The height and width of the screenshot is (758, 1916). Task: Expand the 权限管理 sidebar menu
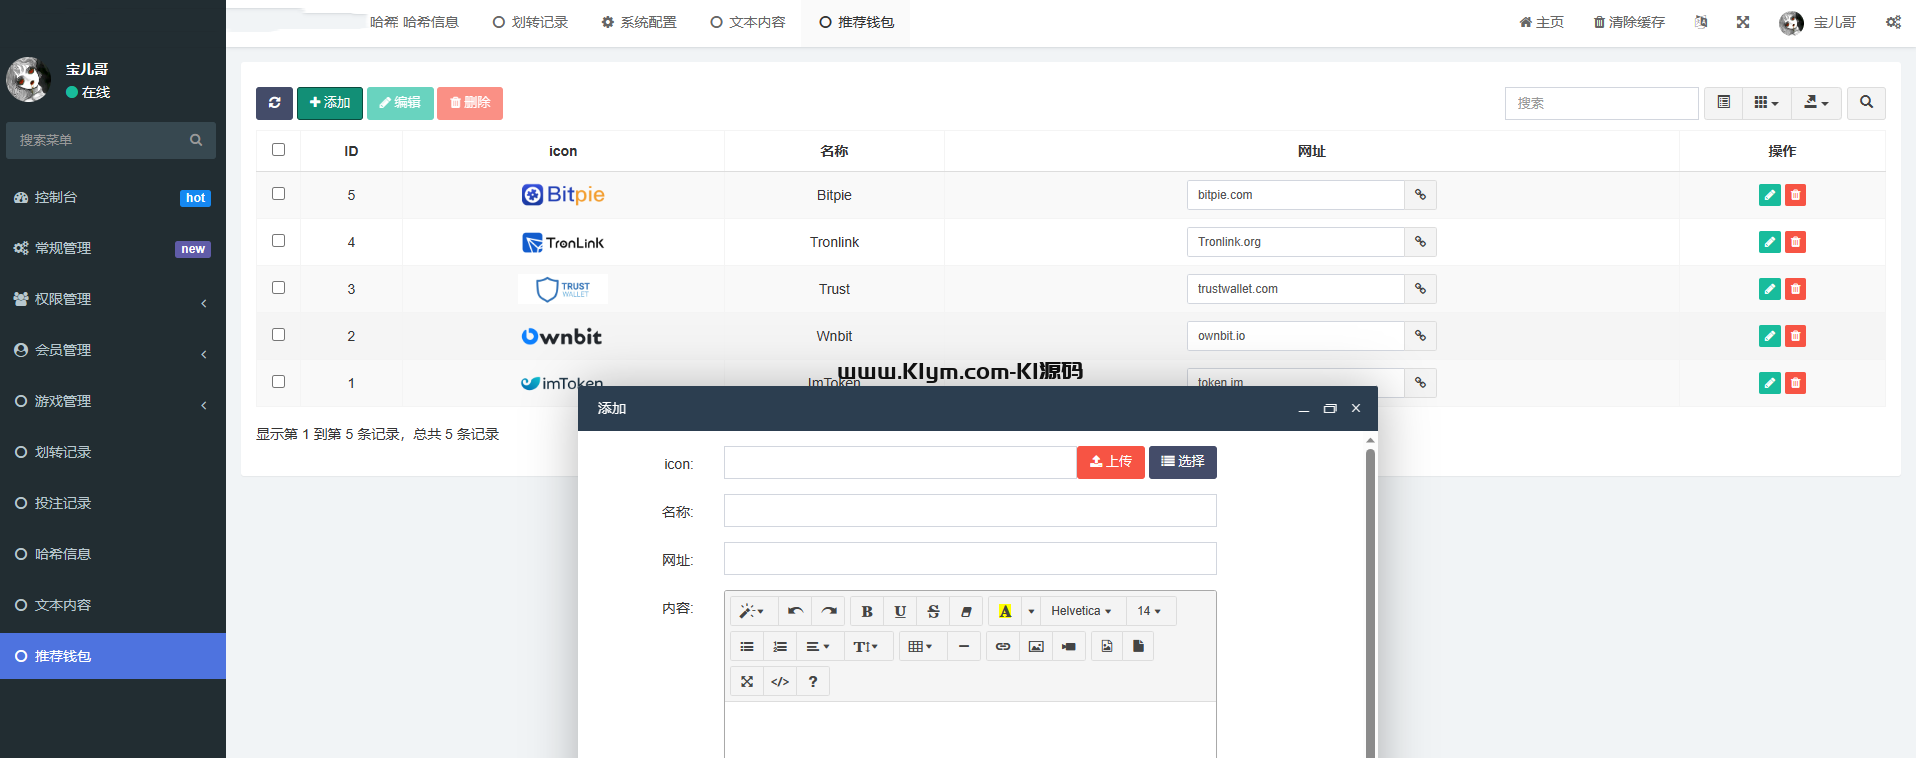pyautogui.click(x=112, y=299)
